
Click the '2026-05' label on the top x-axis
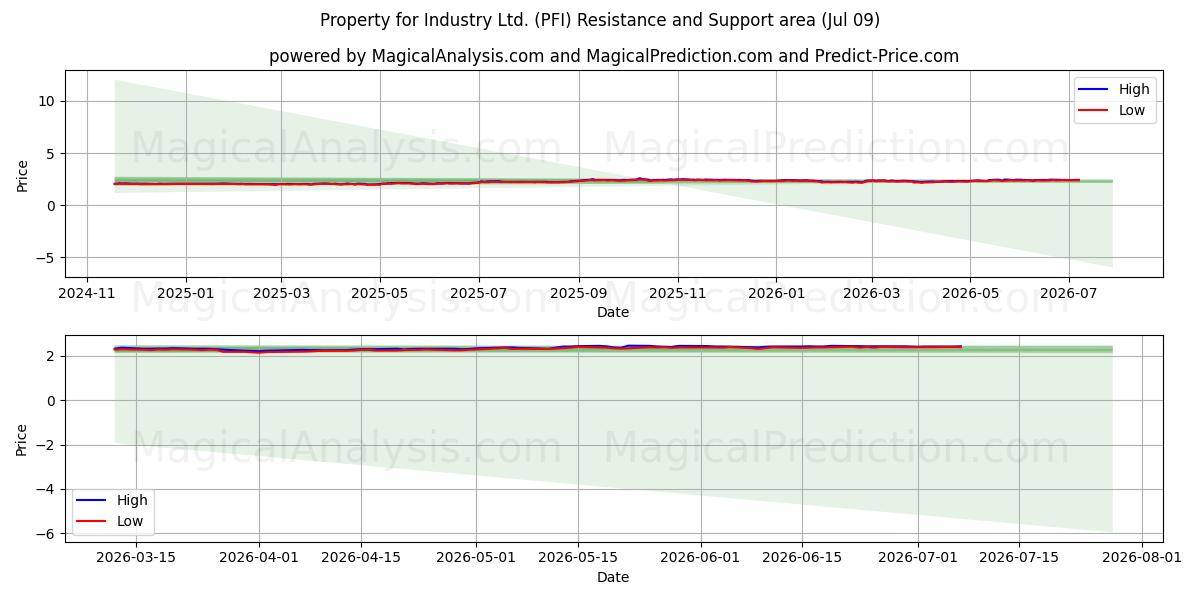[x=970, y=293]
